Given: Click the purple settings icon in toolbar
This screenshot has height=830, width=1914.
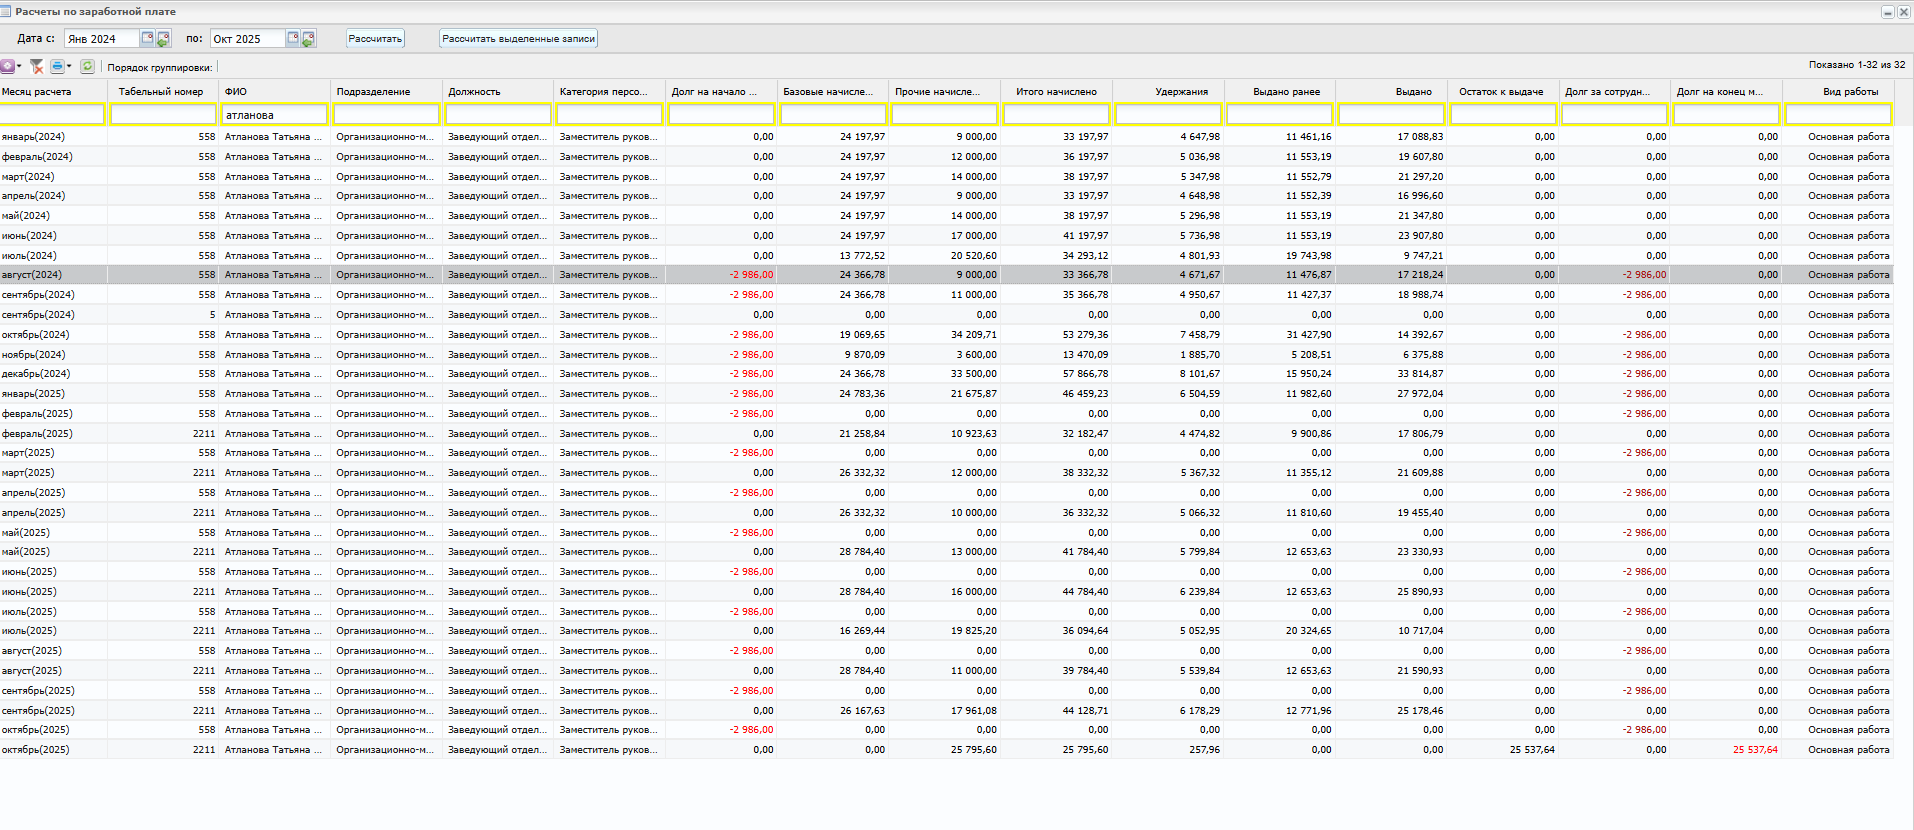Looking at the screenshot, I should tap(7, 66).
